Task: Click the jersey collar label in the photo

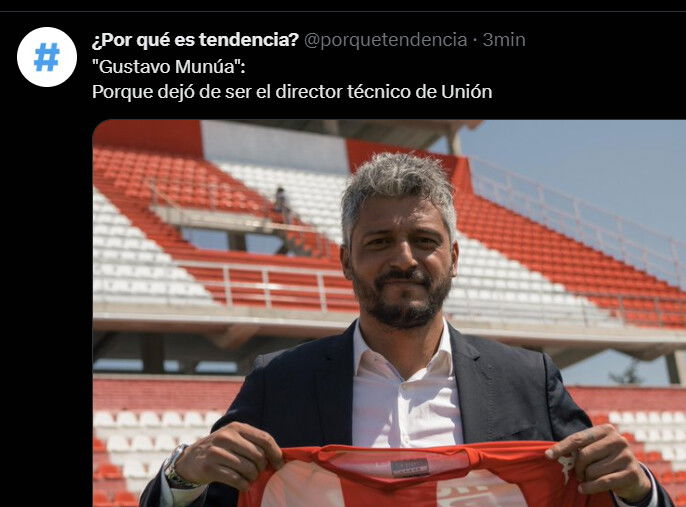Action: coord(410,467)
